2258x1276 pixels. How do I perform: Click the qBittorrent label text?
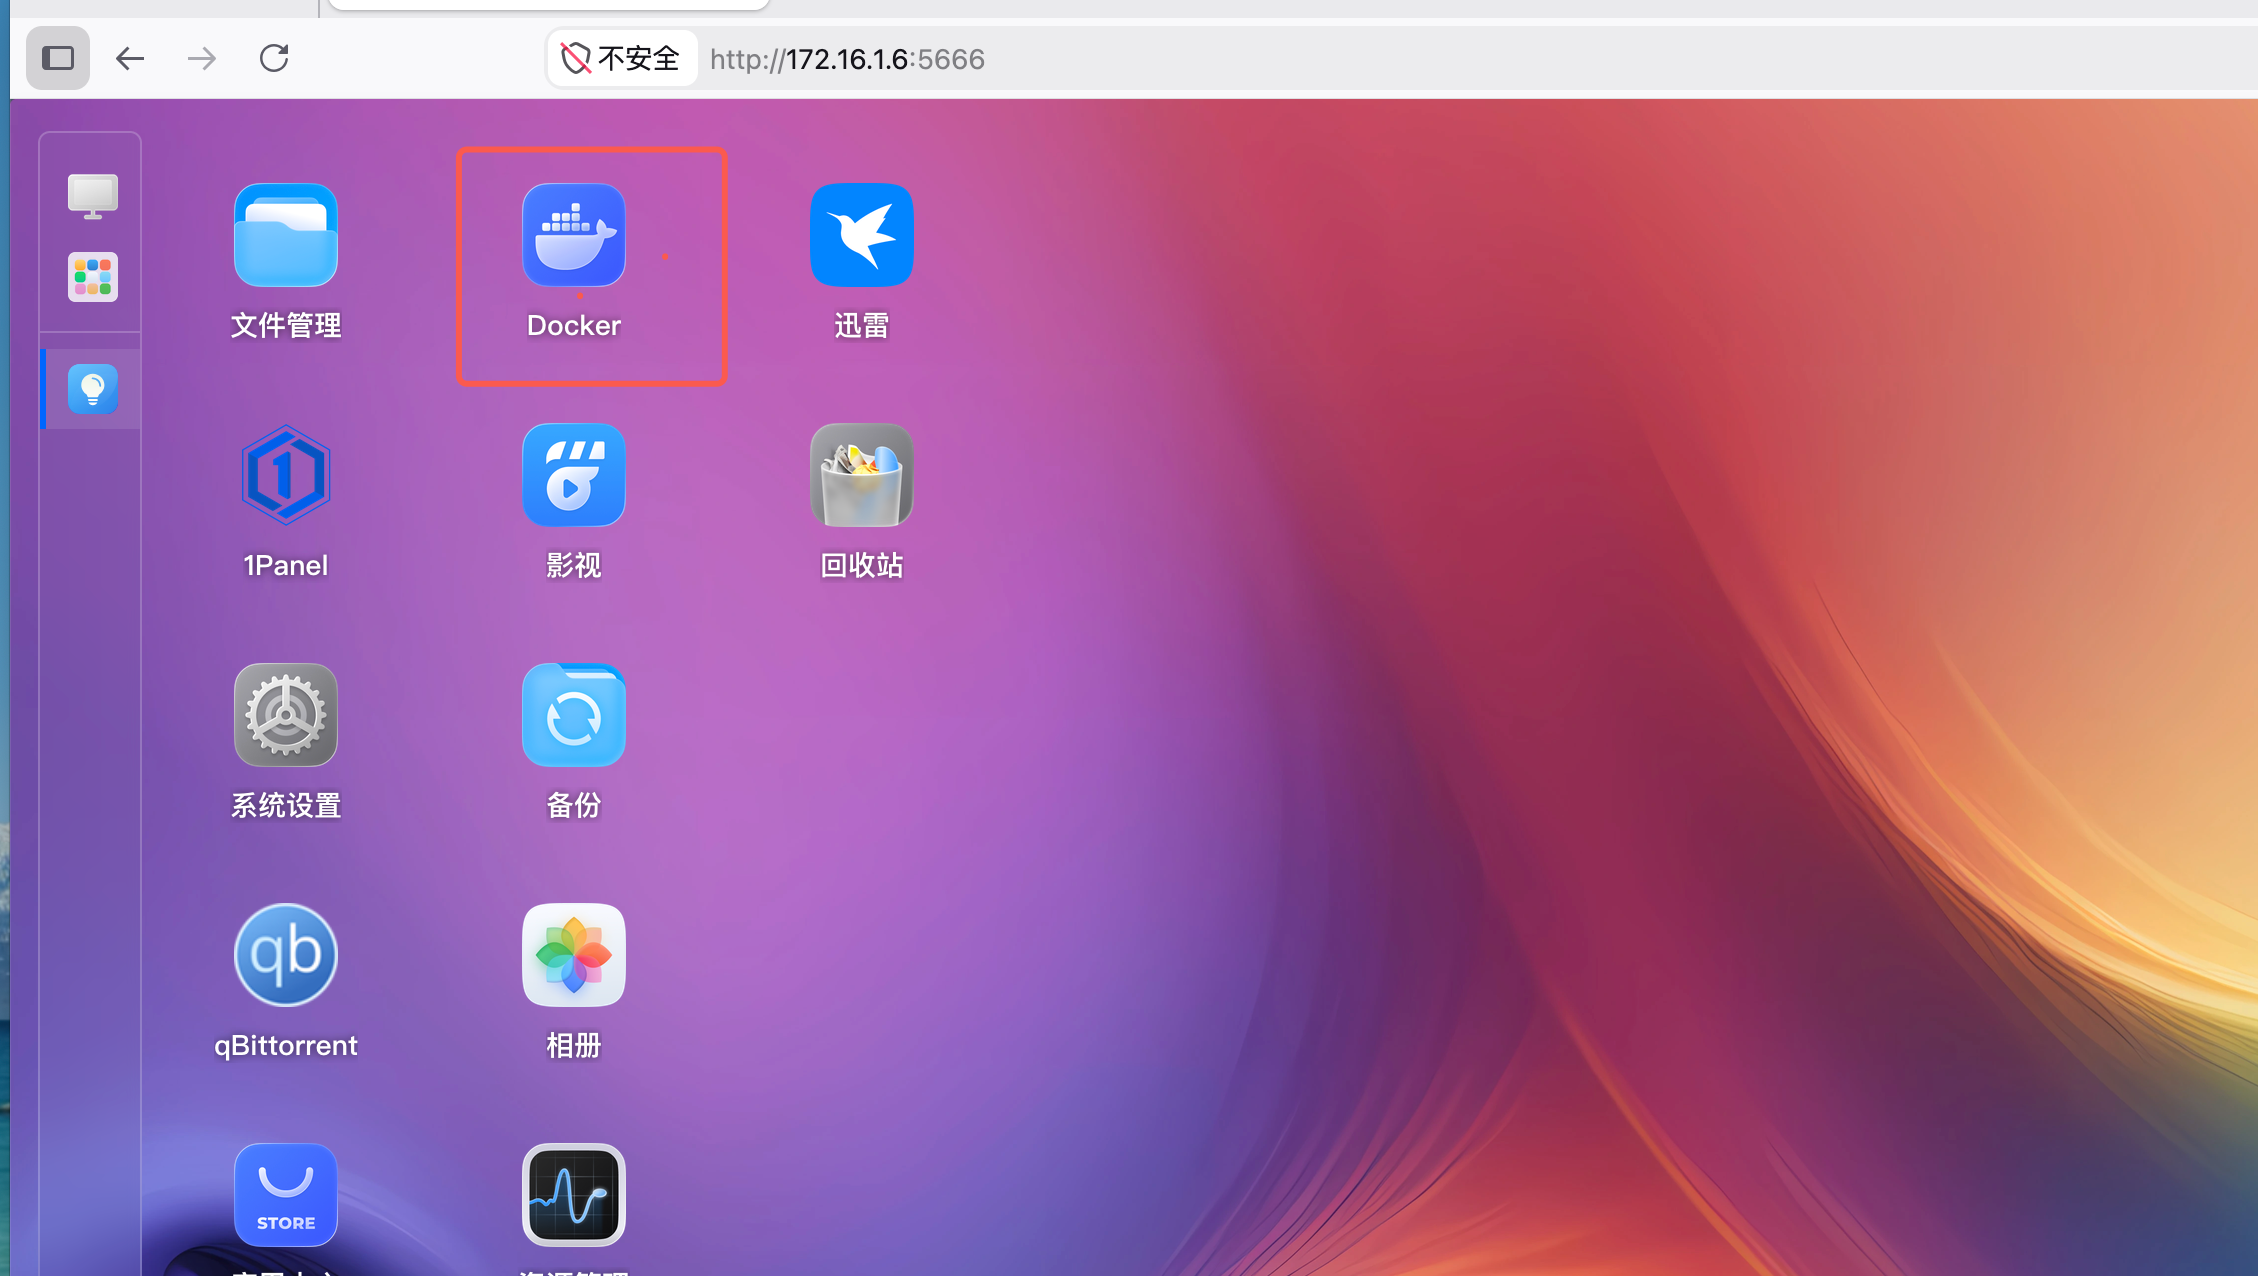point(286,1046)
